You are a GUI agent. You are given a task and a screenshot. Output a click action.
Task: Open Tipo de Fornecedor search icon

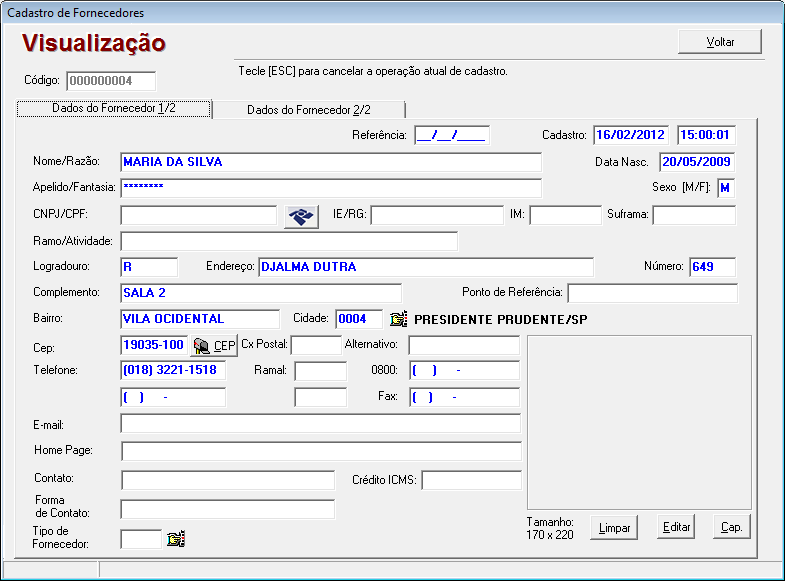coord(177,539)
